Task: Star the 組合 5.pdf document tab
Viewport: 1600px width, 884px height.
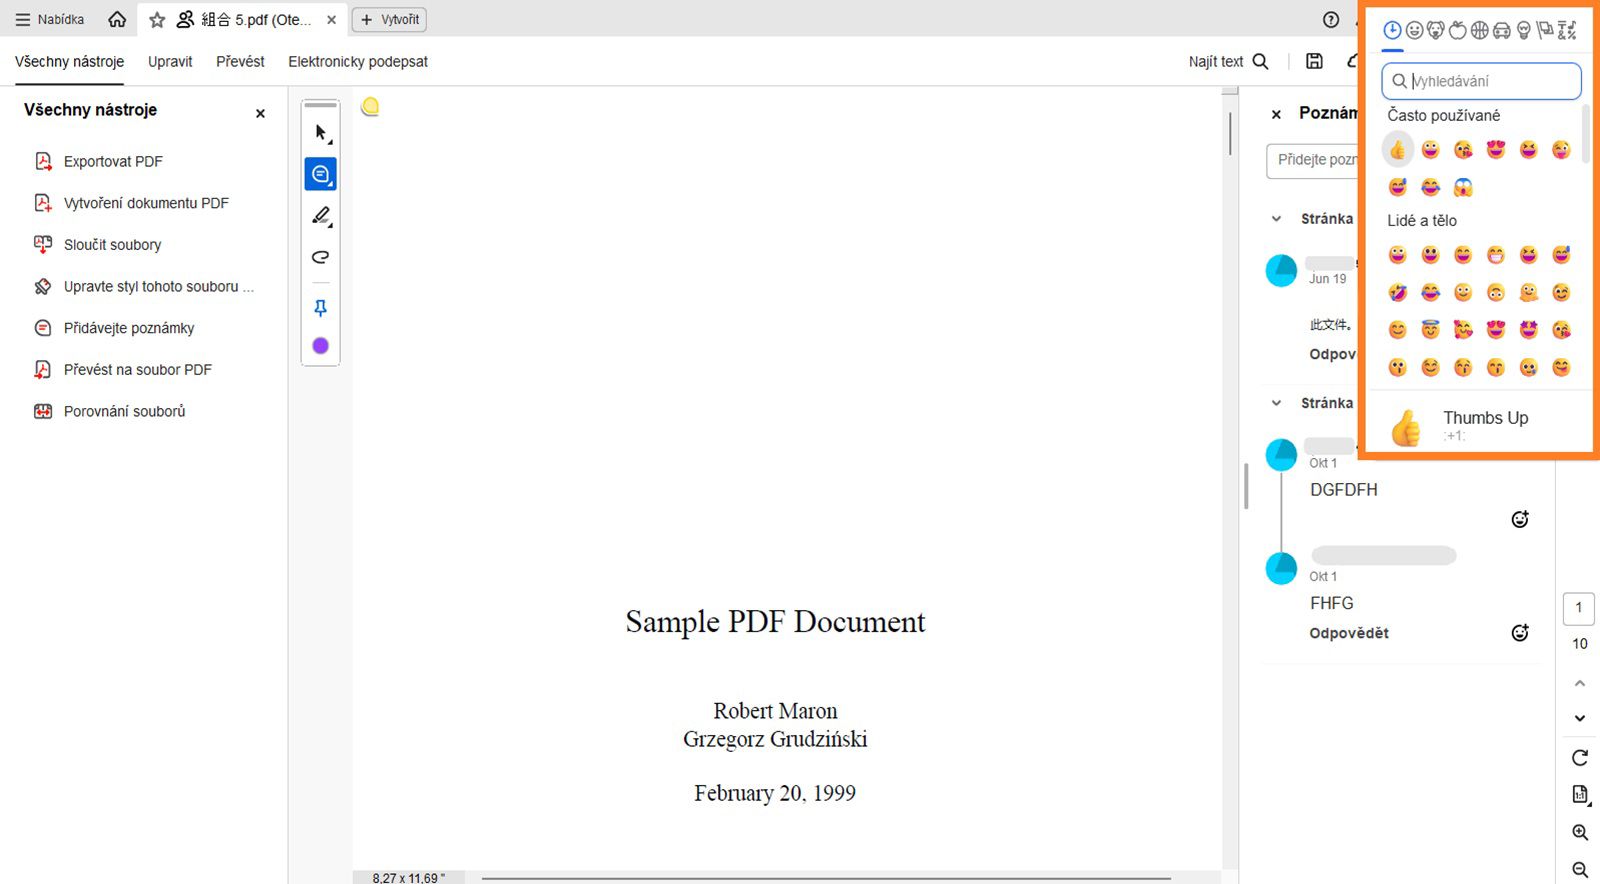Action: click(157, 19)
